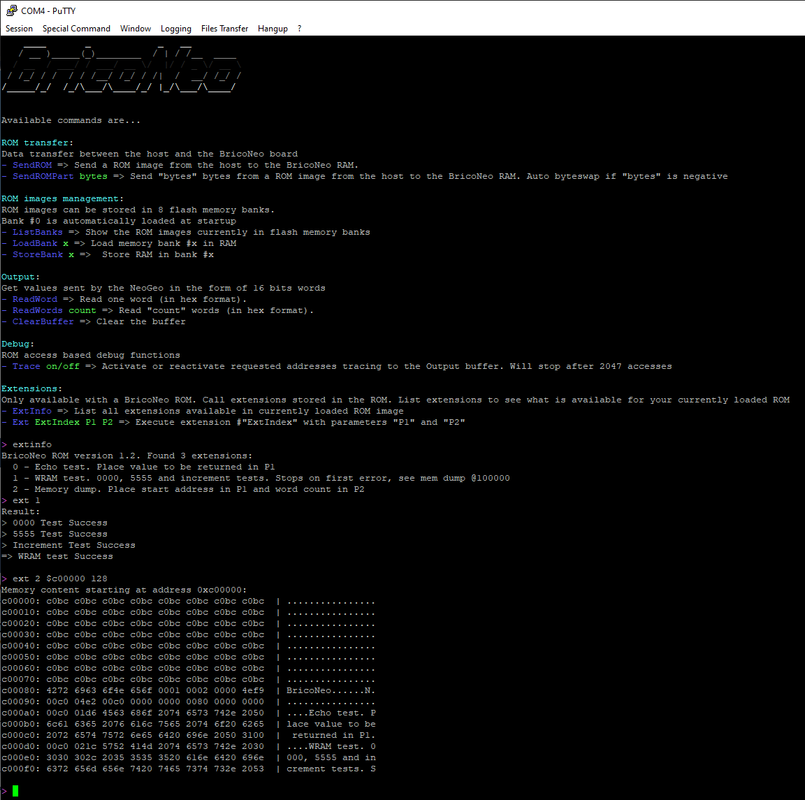
Task: Click the ExtInfo command text
Action: pyautogui.click(x=32, y=411)
